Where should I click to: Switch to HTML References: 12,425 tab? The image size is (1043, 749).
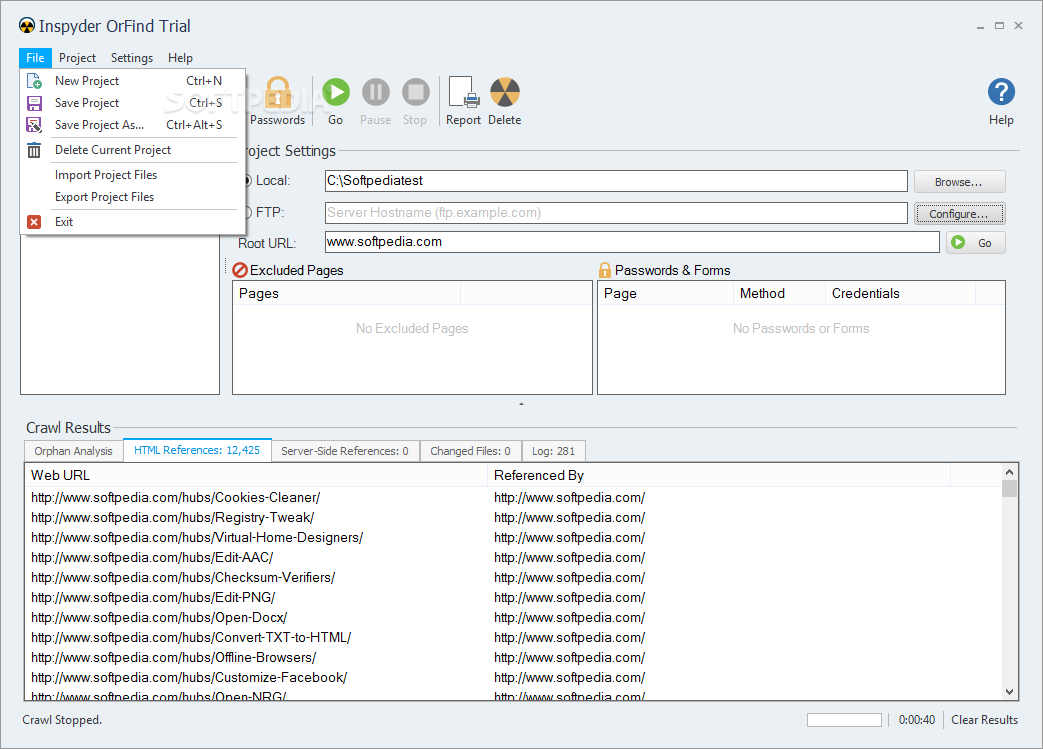click(x=197, y=450)
